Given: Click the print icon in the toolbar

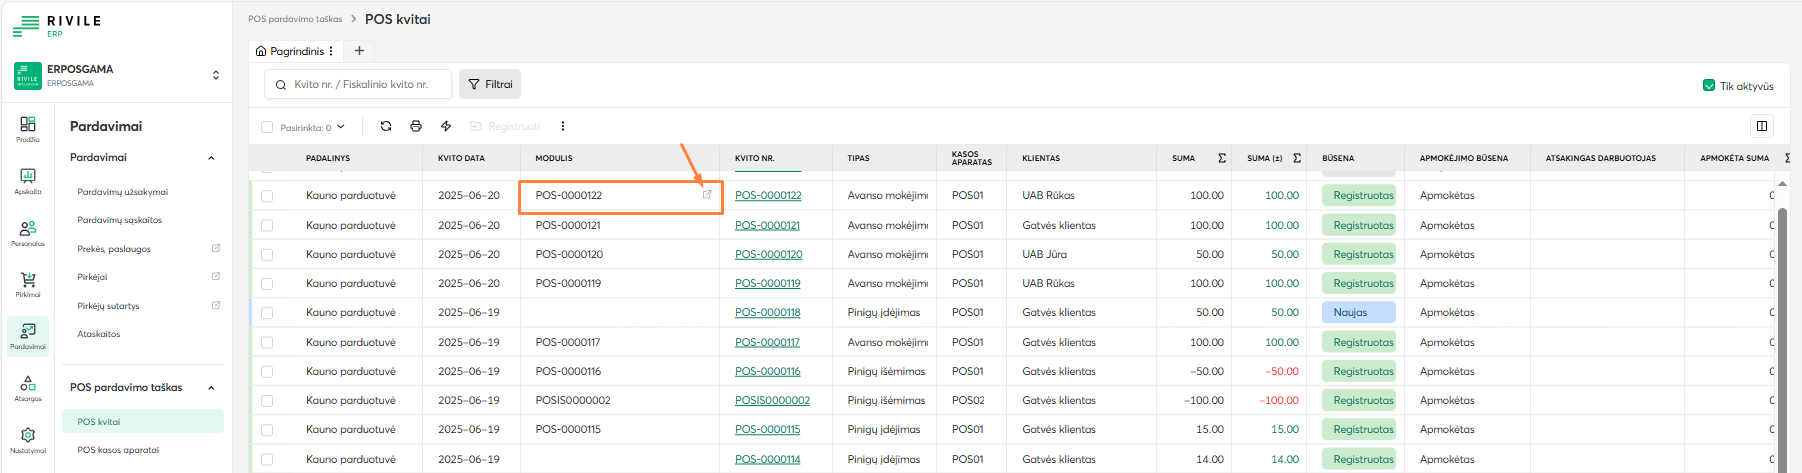Looking at the screenshot, I should [416, 126].
